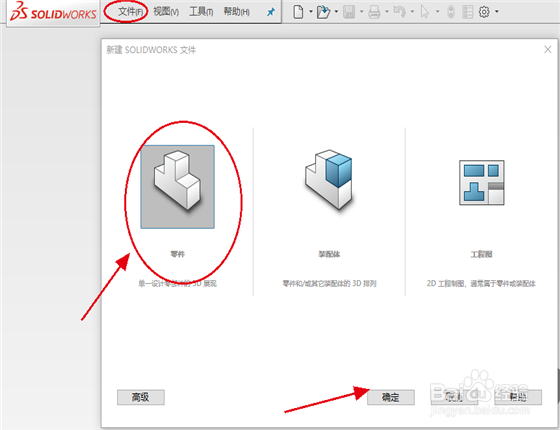Viewport: 560px width, 430px height.
Task: Click the Options gear icon
Action: 484,12
